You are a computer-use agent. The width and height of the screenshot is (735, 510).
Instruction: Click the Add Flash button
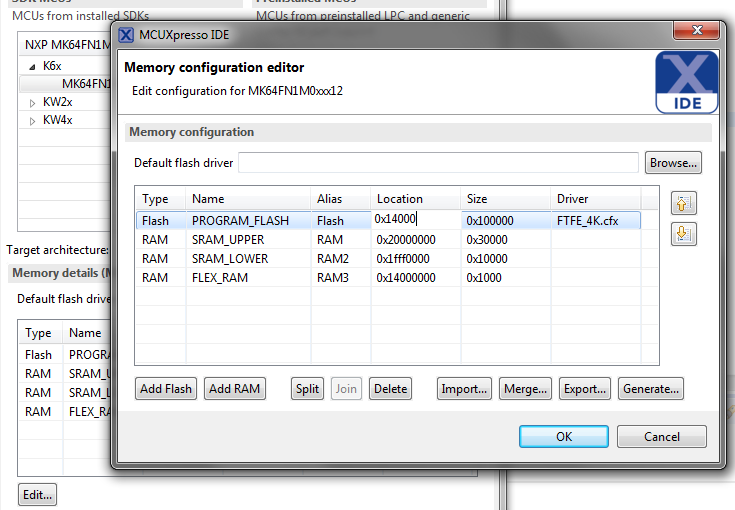166,389
